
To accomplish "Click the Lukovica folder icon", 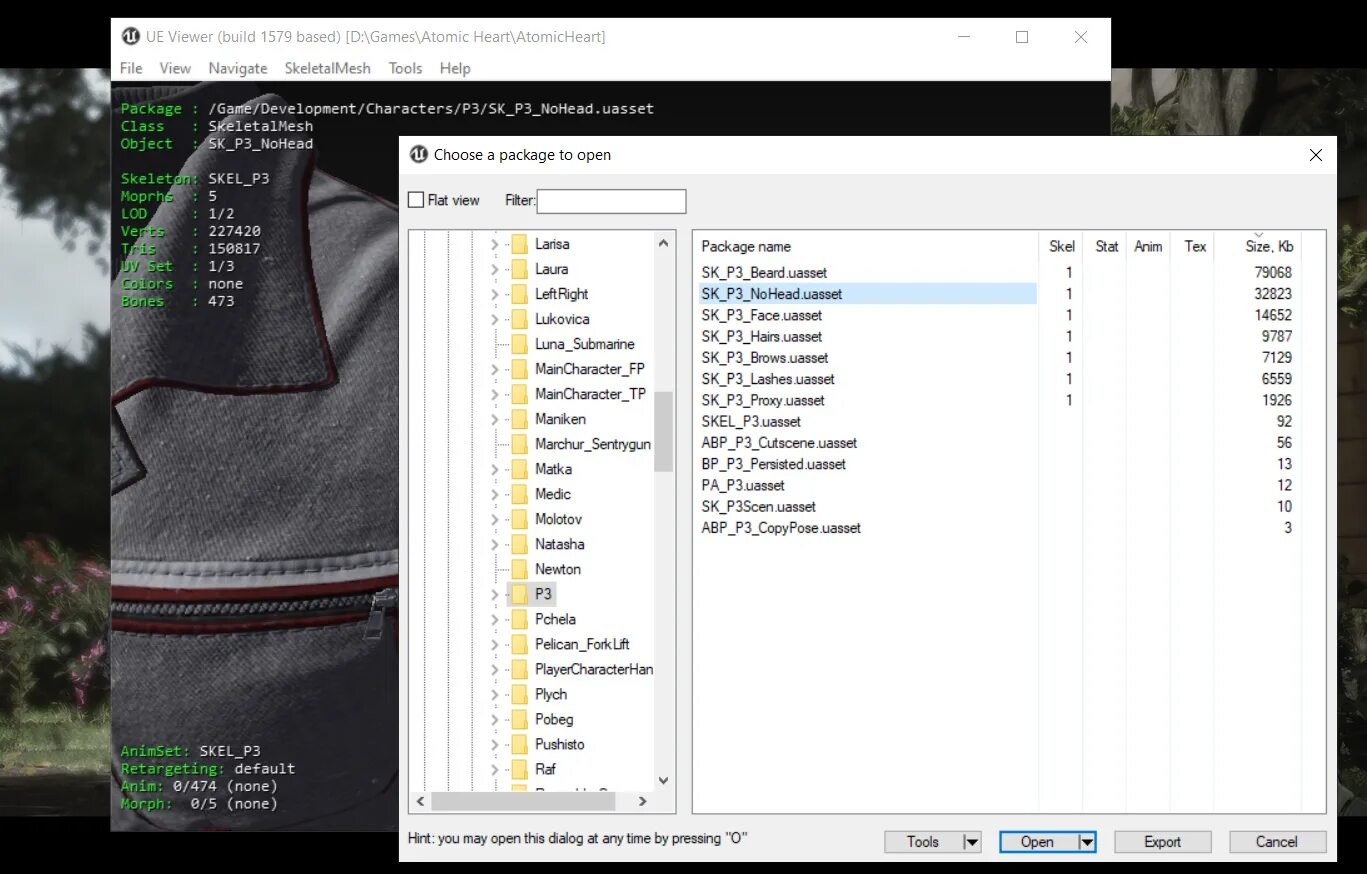I will click(x=519, y=319).
